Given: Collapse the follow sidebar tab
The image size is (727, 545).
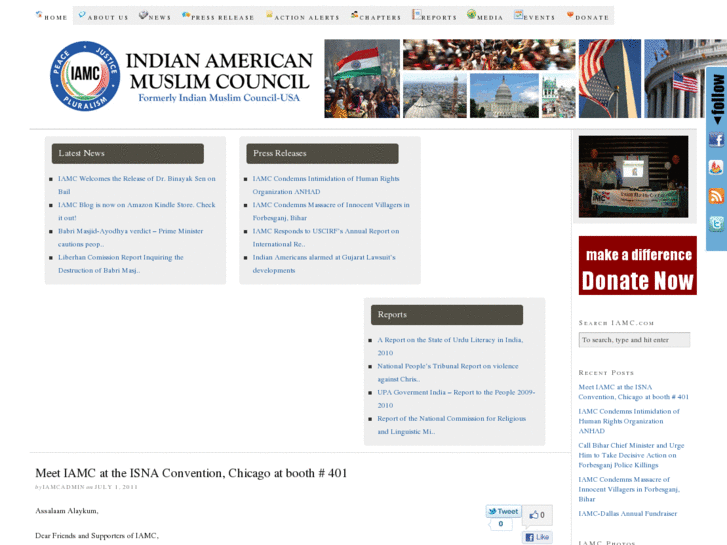Looking at the screenshot, I should tap(717, 98).
